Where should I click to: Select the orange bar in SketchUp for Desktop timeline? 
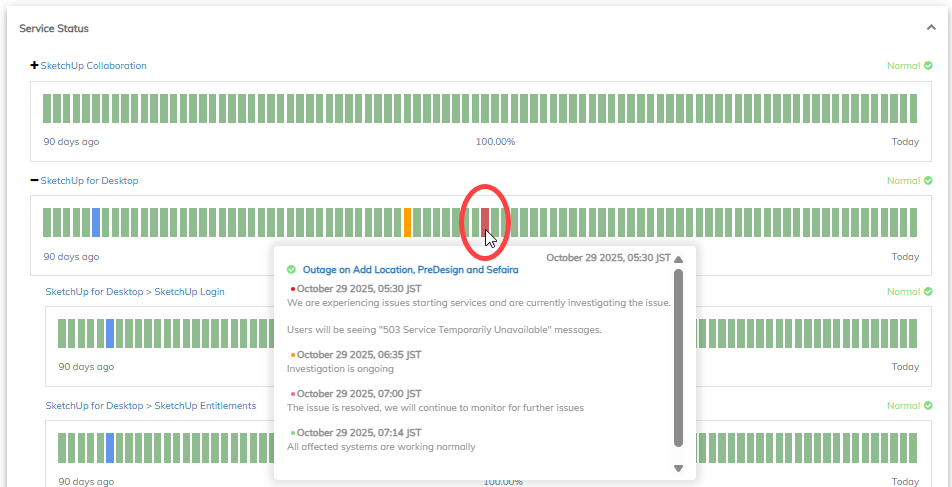pos(407,222)
